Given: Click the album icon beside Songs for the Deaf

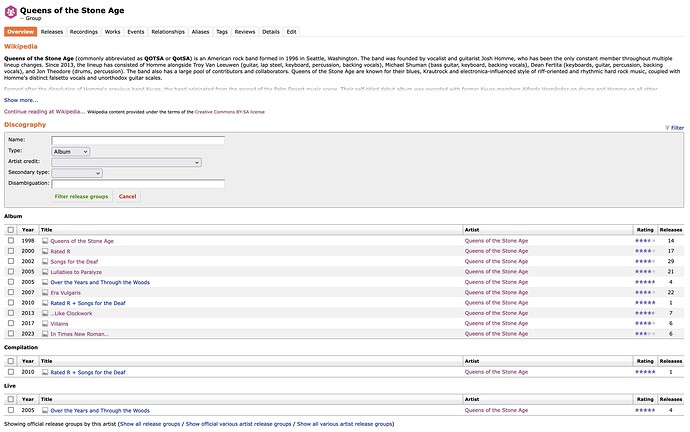Looking at the screenshot, I should point(45,261).
